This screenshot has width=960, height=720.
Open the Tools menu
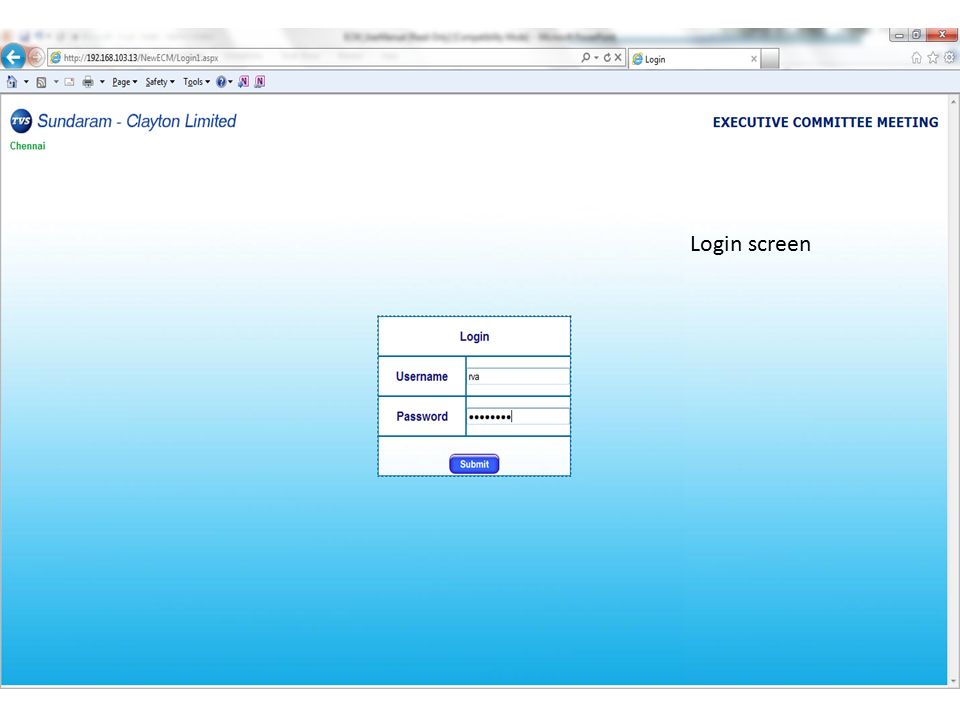point(196,82)
